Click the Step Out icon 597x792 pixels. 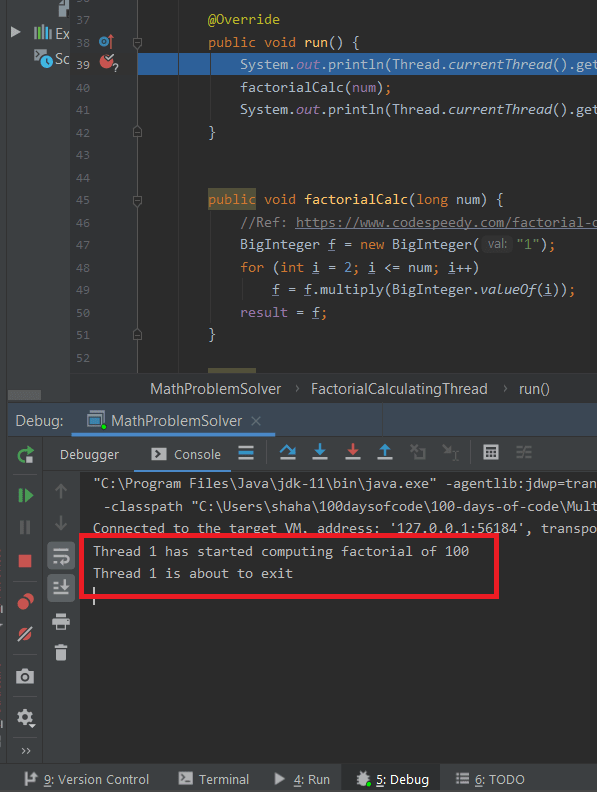tap(385, 452)
